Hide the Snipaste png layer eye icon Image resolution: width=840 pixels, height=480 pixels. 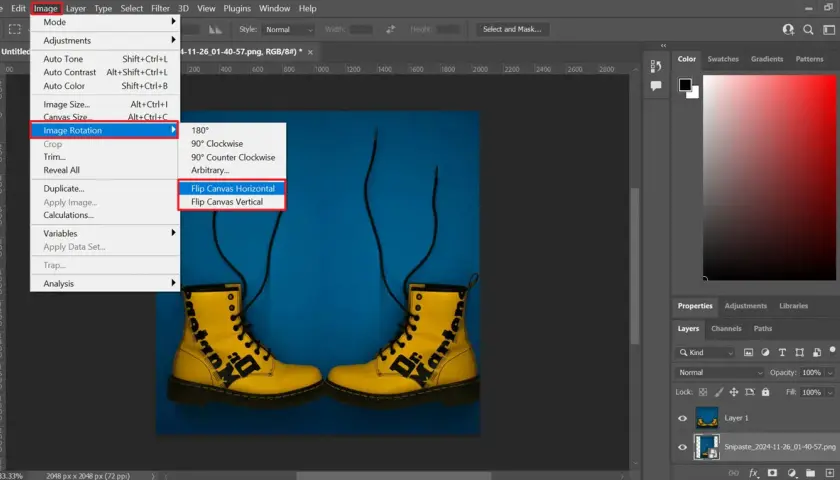tap(682, 447)
